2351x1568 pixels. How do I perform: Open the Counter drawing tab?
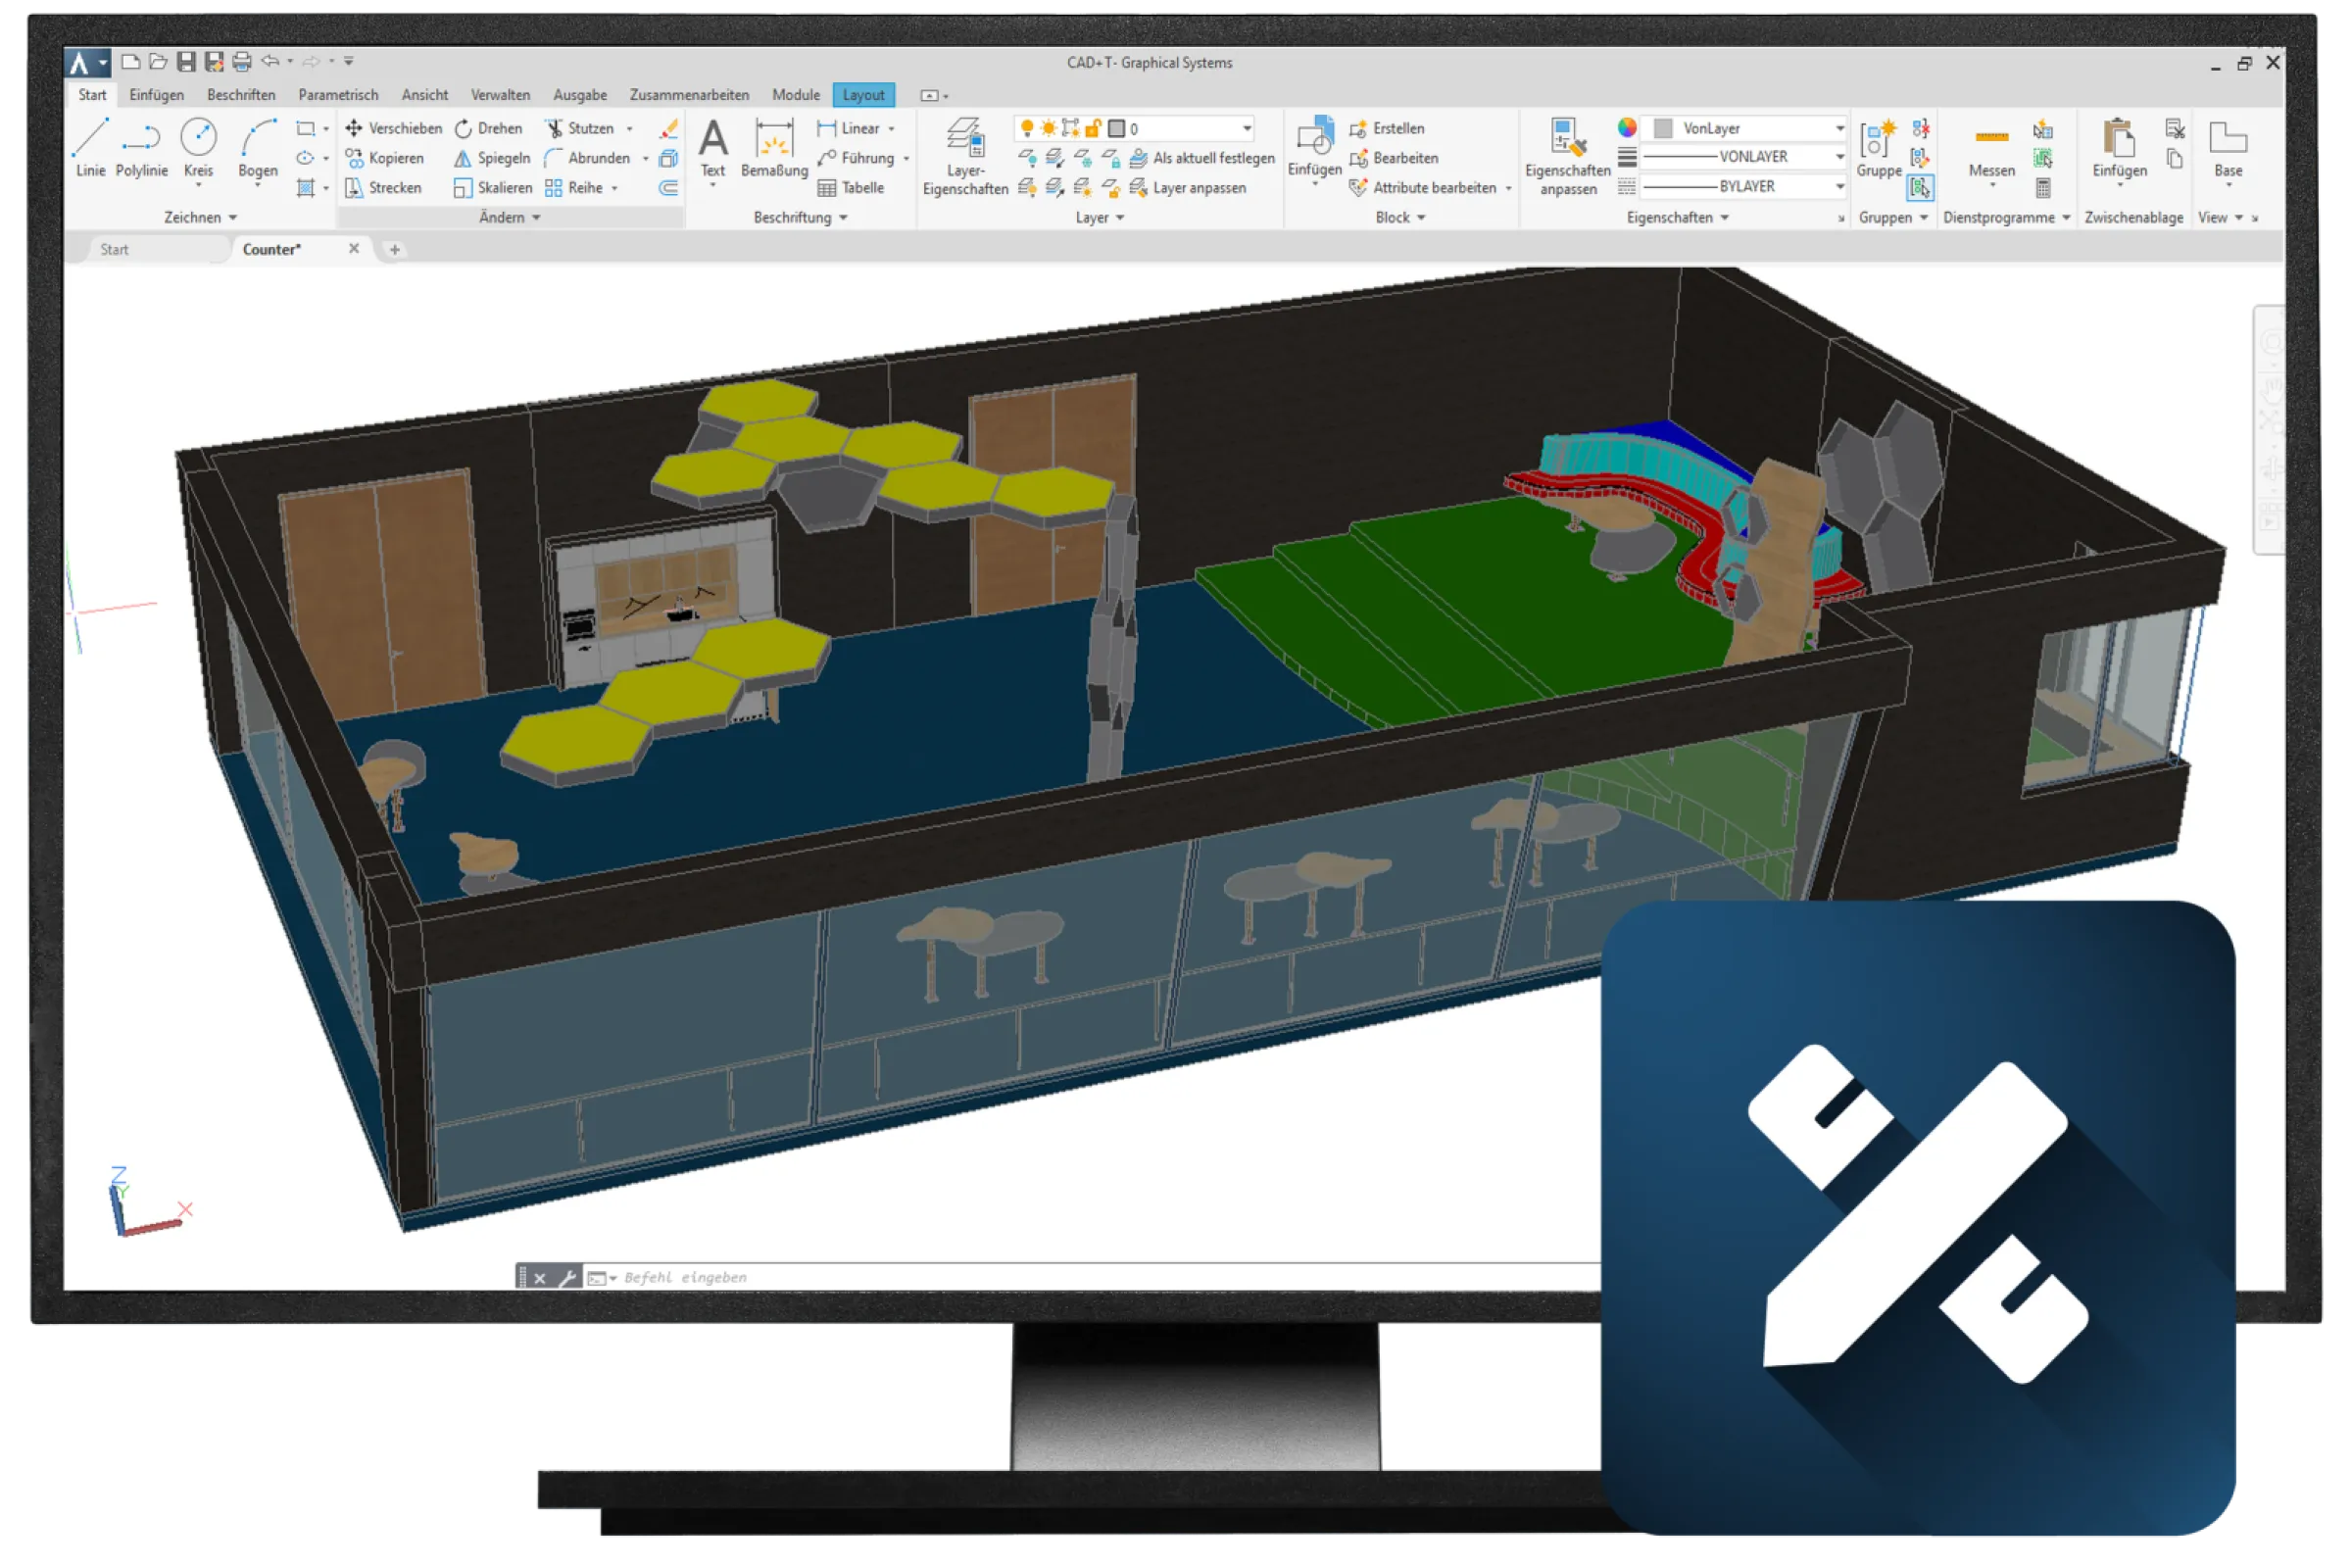[272, 249]
